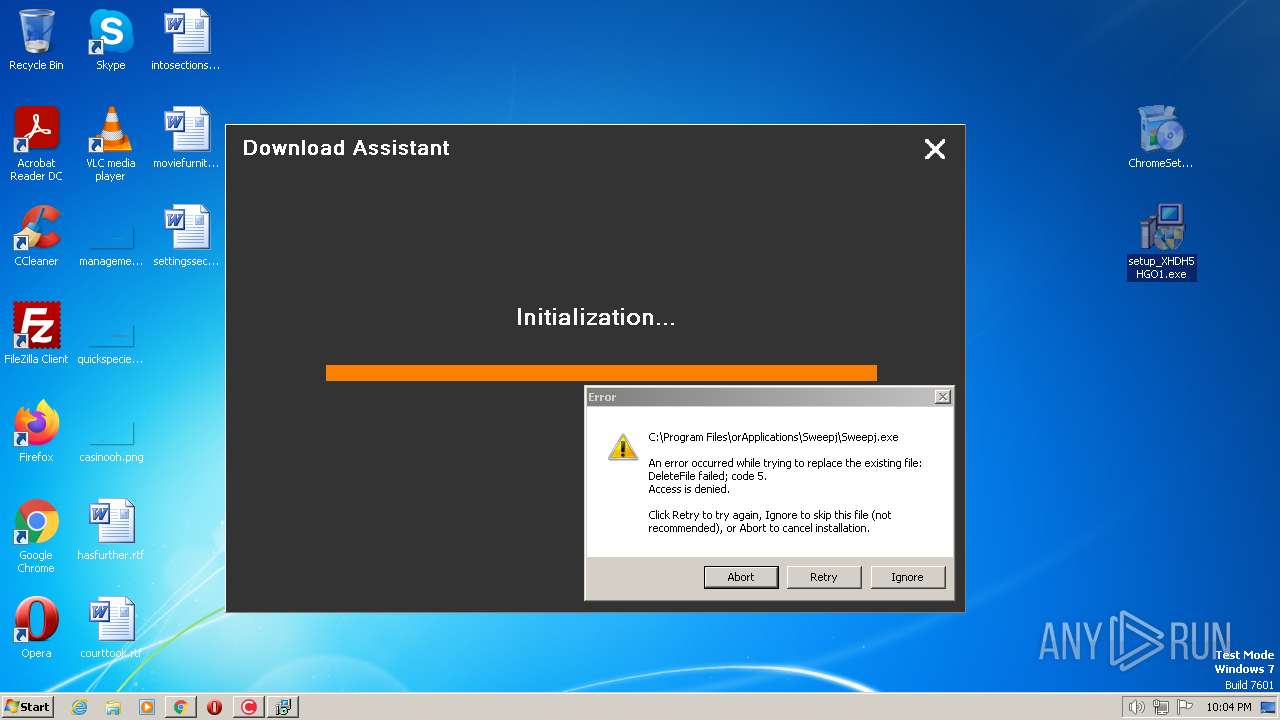
Task: Select the settingssec Word document icon
Action: (x=186, y=236)
